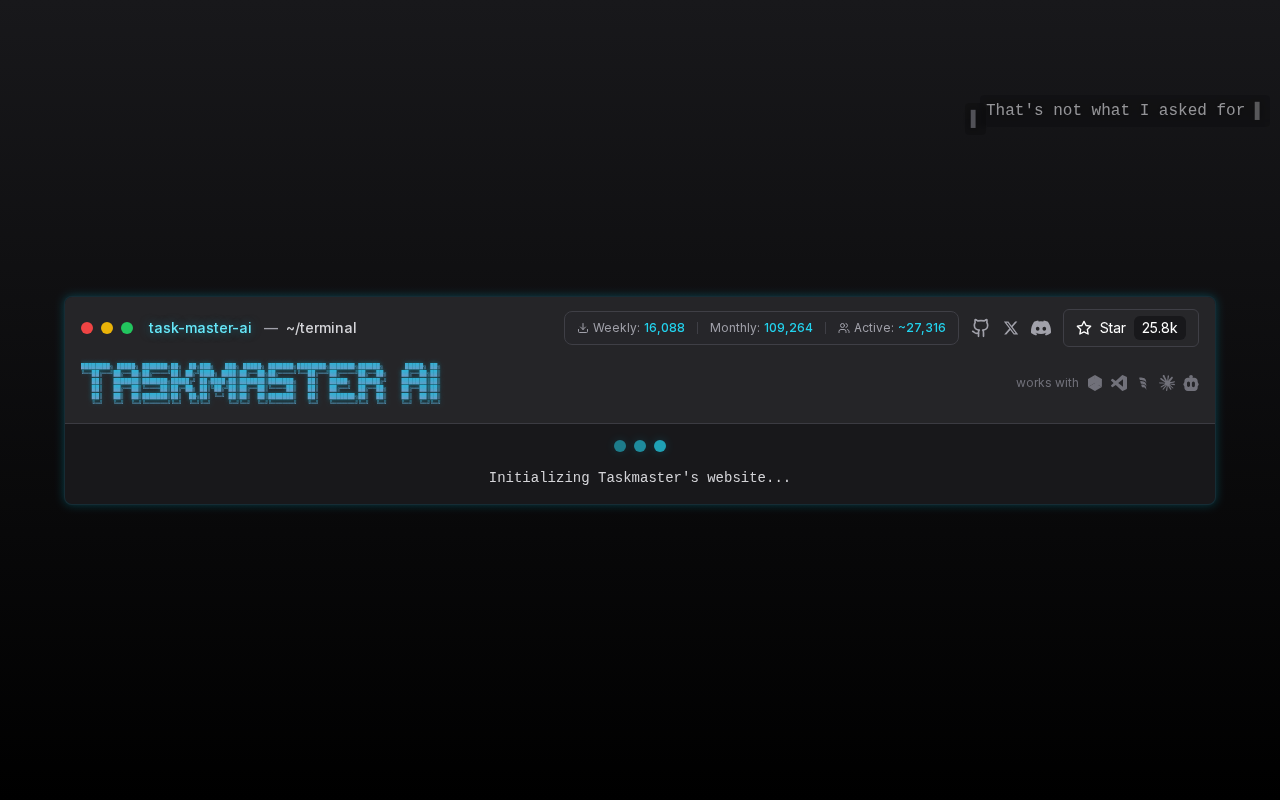Image resolution: width=1280 pixels, height=800 pixels.
Task: Click the middle loading progress dot
Action: [x=639, y=445]
